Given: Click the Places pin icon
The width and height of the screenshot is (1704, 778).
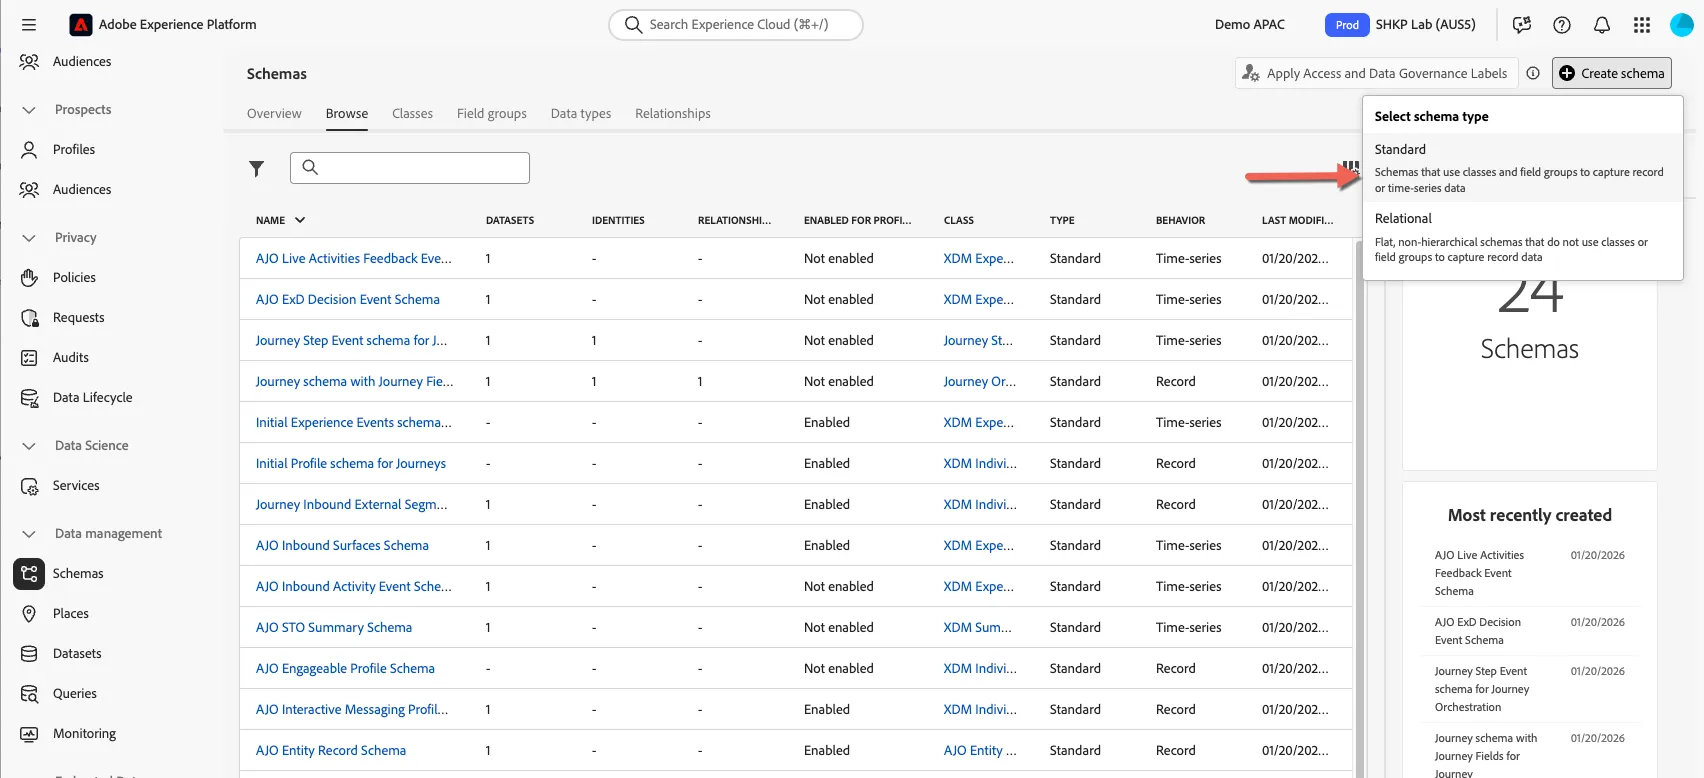Looking at the screenshot, I should 30,614.
